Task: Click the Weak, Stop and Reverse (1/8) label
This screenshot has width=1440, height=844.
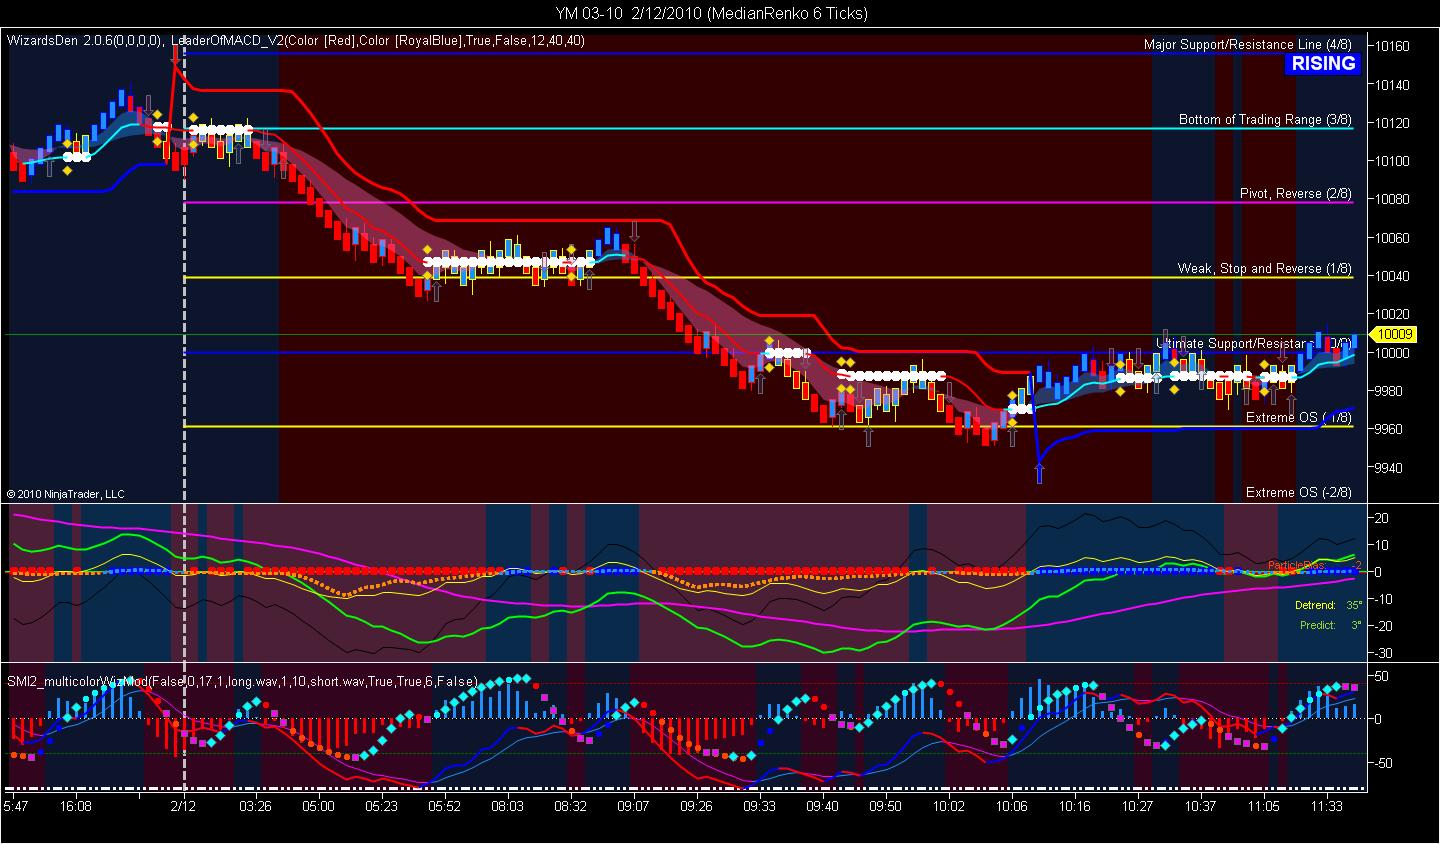Action: click(1264, 269)
